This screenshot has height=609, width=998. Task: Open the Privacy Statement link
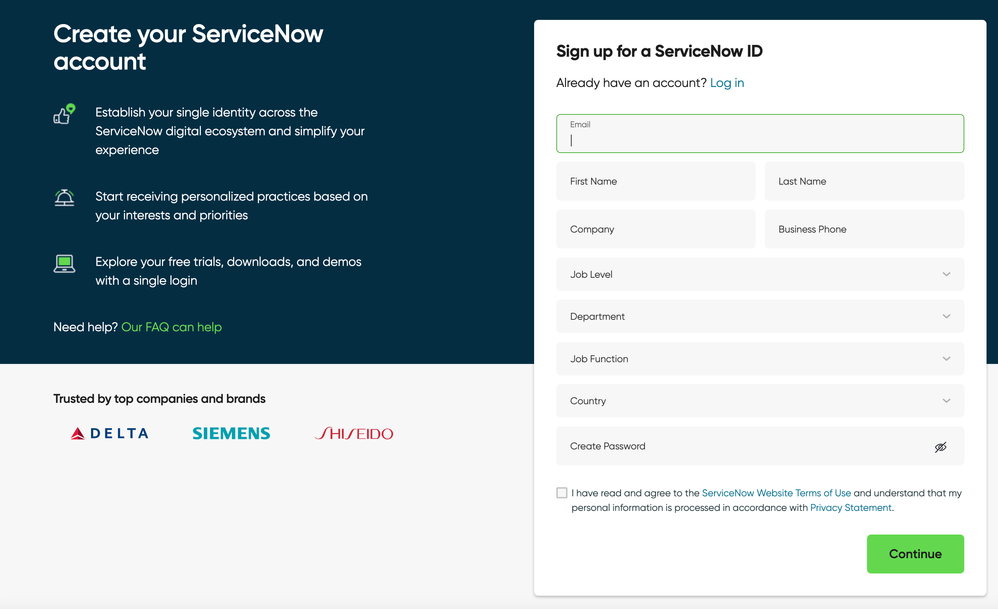[850, 508]
